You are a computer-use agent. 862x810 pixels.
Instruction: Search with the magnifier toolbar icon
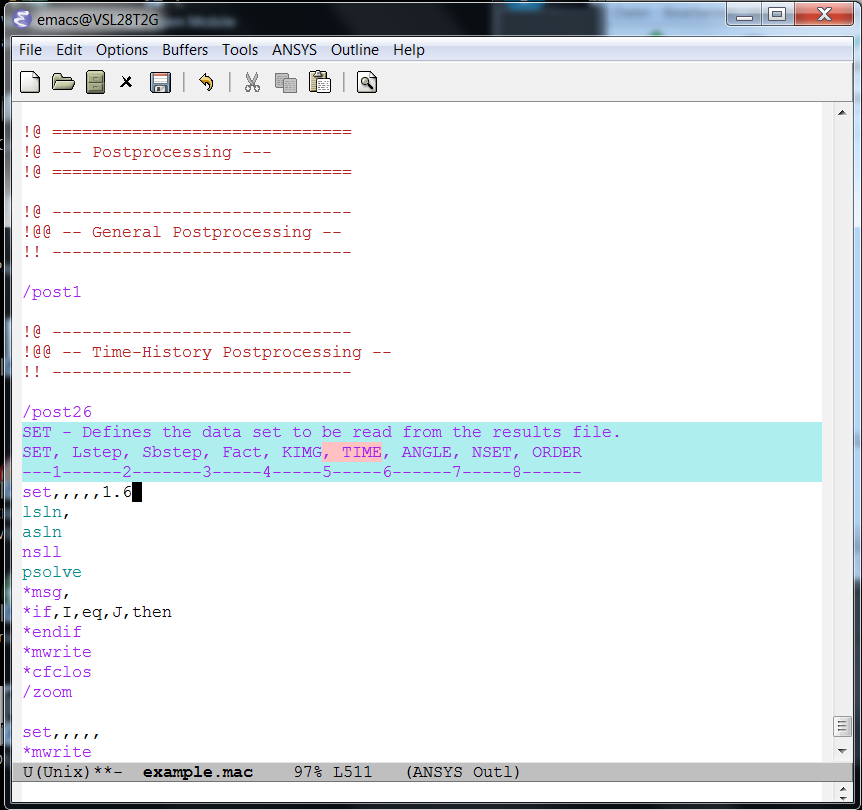(x=367, y=82)
